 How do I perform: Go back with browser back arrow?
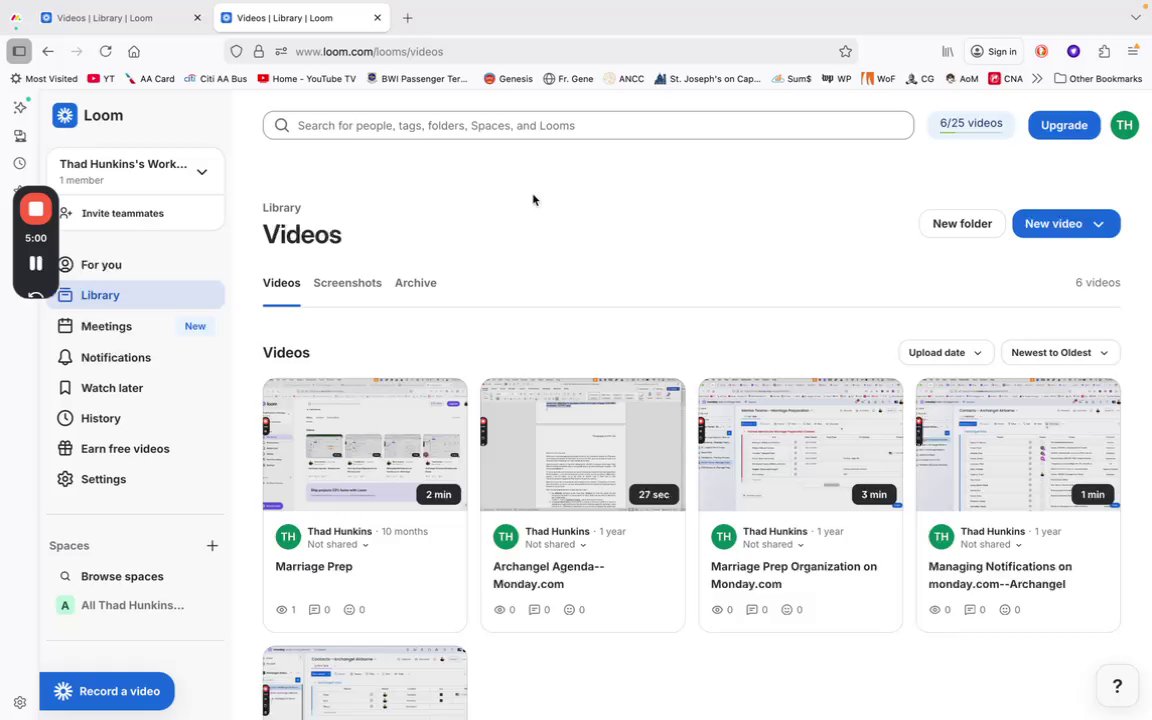pyautogui.click(x=48, y=51)
